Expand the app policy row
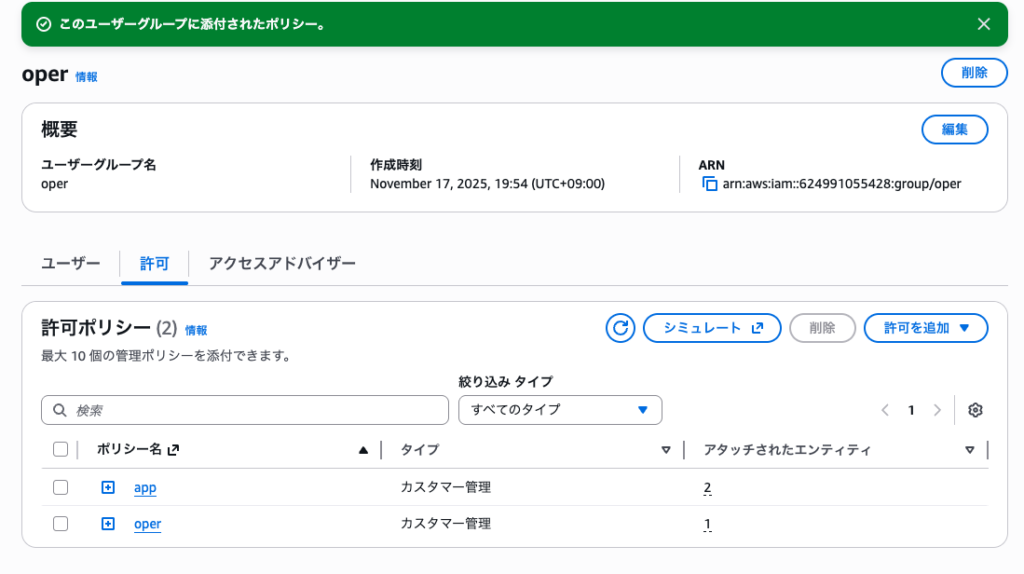1024x574 pixels. [x=108, y=488]
